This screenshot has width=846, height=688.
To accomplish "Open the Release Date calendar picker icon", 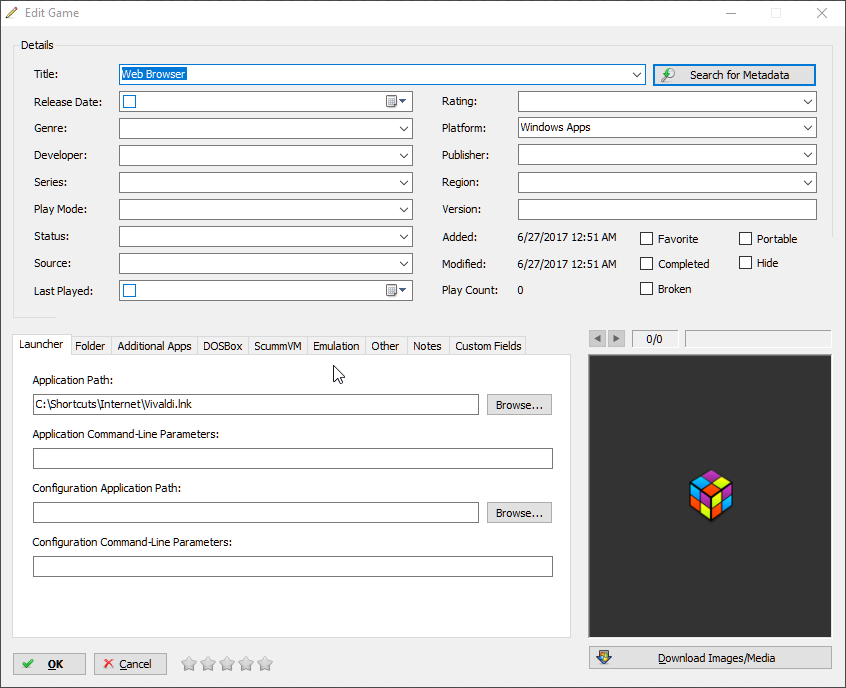I will pos(397,101).
